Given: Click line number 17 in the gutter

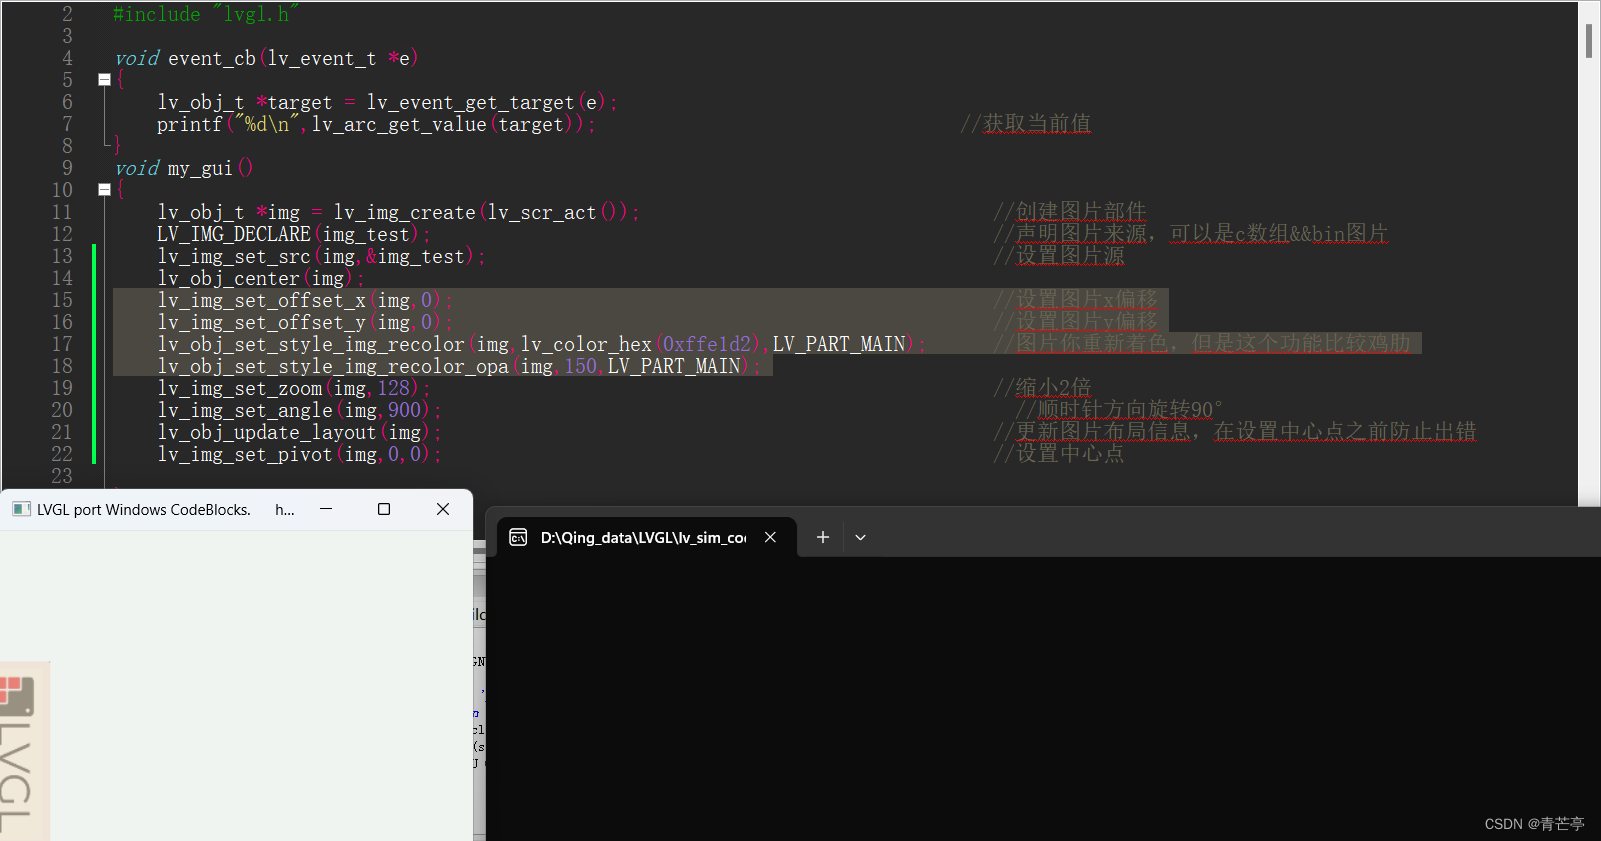Looking at the screenshot, I should [62, 344].
